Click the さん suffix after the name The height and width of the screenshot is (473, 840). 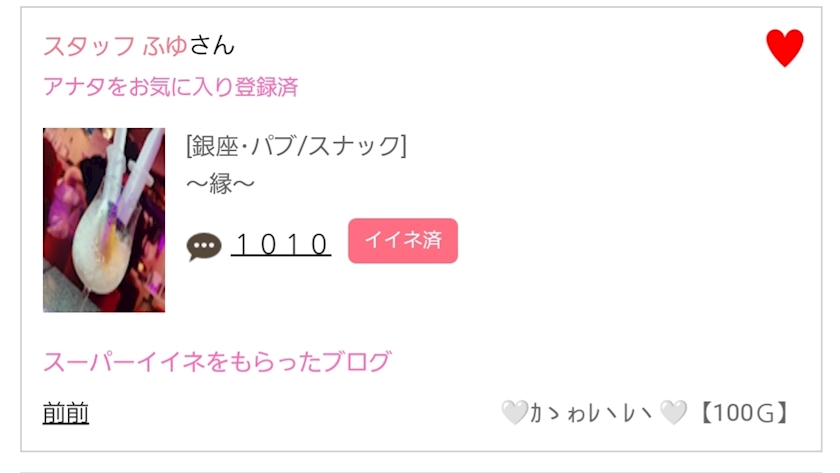click(212, 46)
